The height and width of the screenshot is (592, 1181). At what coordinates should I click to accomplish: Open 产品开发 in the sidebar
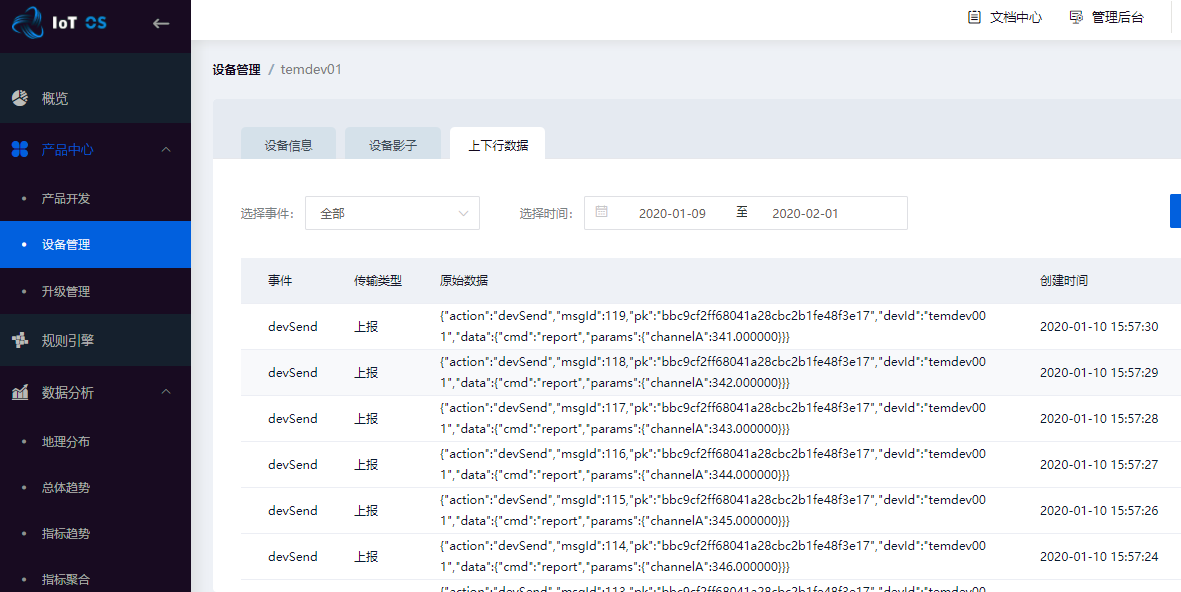point(66,198)
